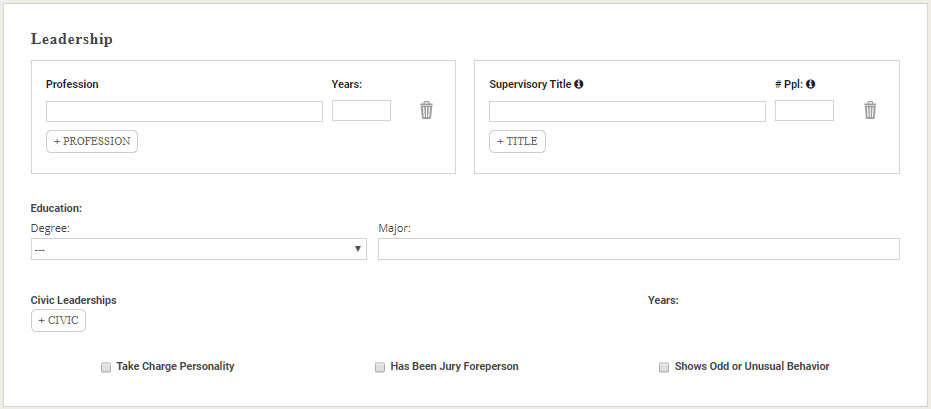
Task: Select the Supervisory Title text field
Action: click(628, 111)
